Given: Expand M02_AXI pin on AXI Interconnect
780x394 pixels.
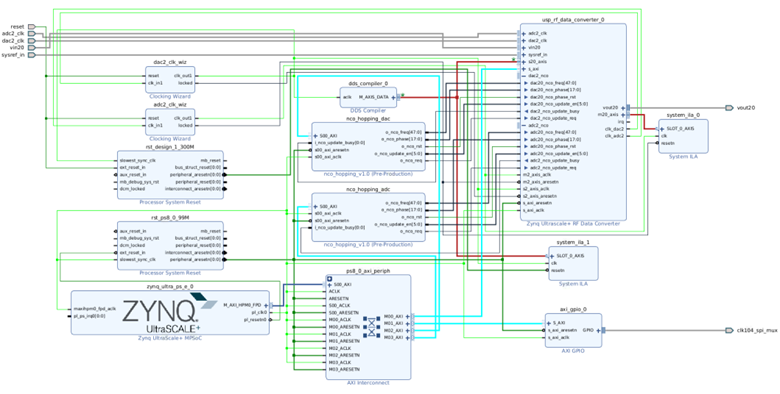Looking at the screenshot, I should pyautogui.click(x=407, y=330).
